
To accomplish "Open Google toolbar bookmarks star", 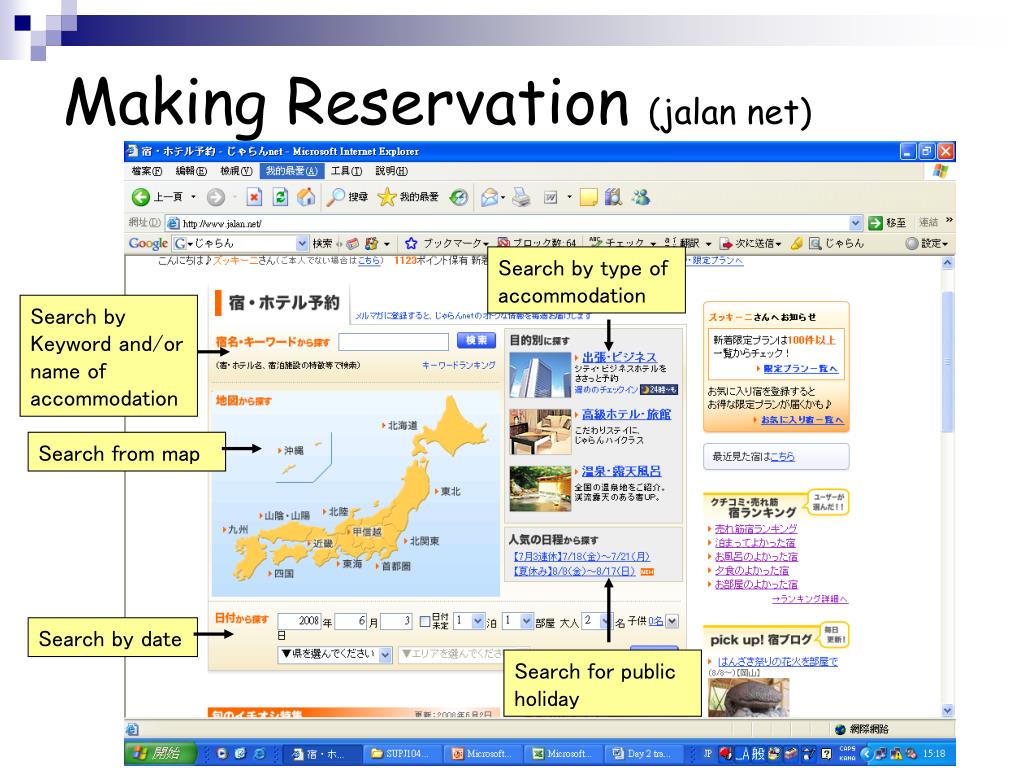I will [411, 244].
